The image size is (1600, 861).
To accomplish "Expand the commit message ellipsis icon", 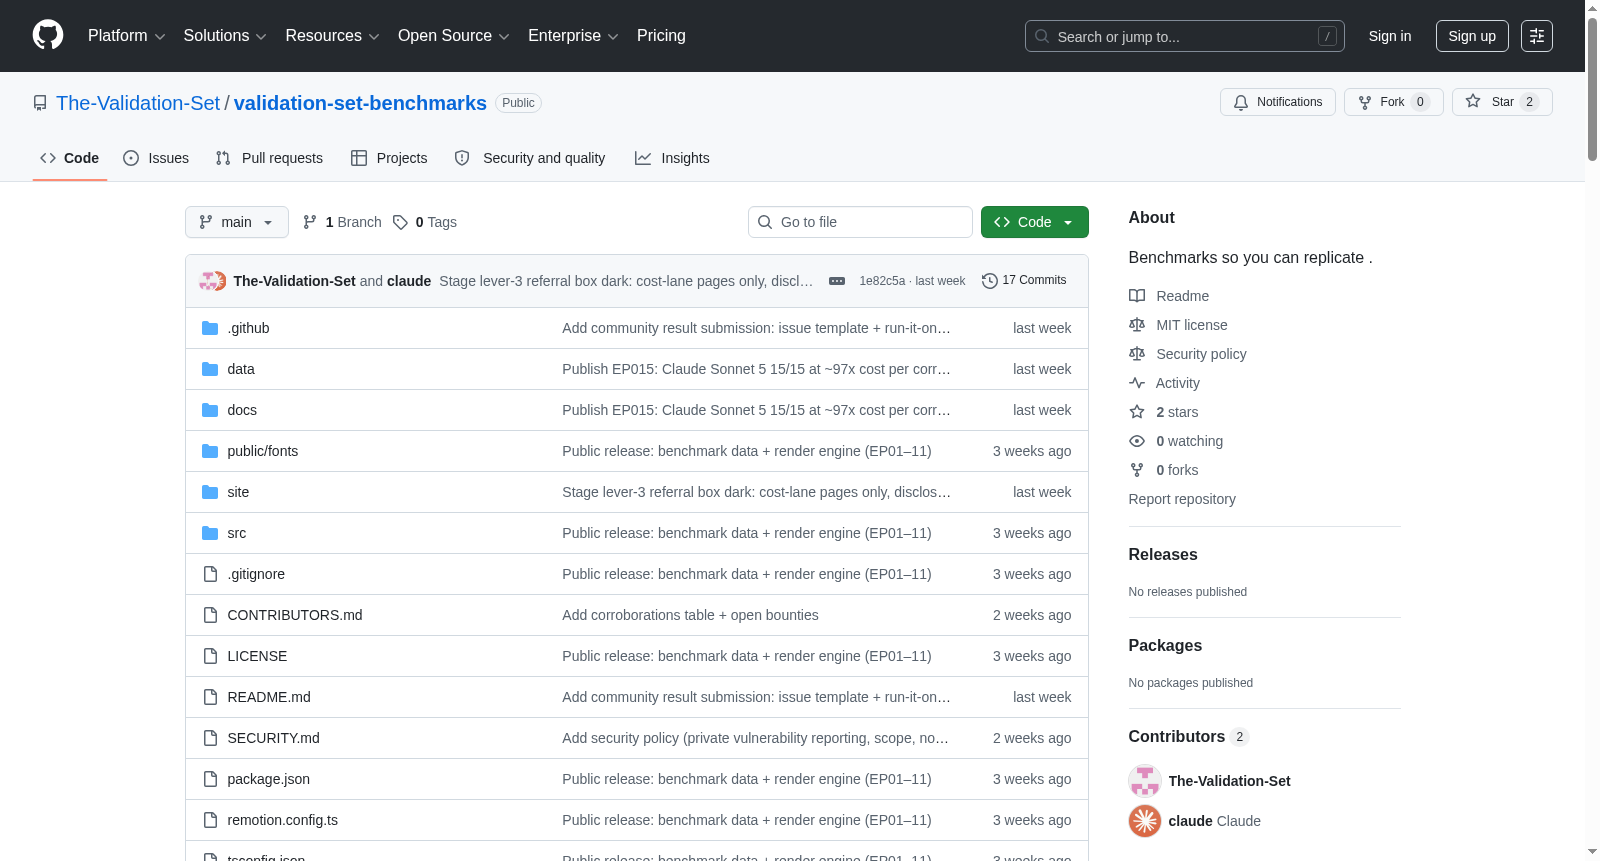I will click(837, 281).
